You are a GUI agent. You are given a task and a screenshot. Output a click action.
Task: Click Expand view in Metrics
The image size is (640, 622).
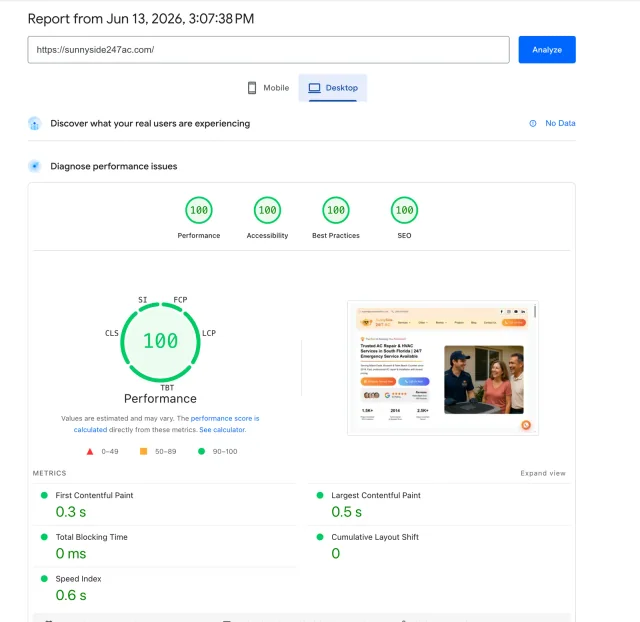click(x=543, y=473)
